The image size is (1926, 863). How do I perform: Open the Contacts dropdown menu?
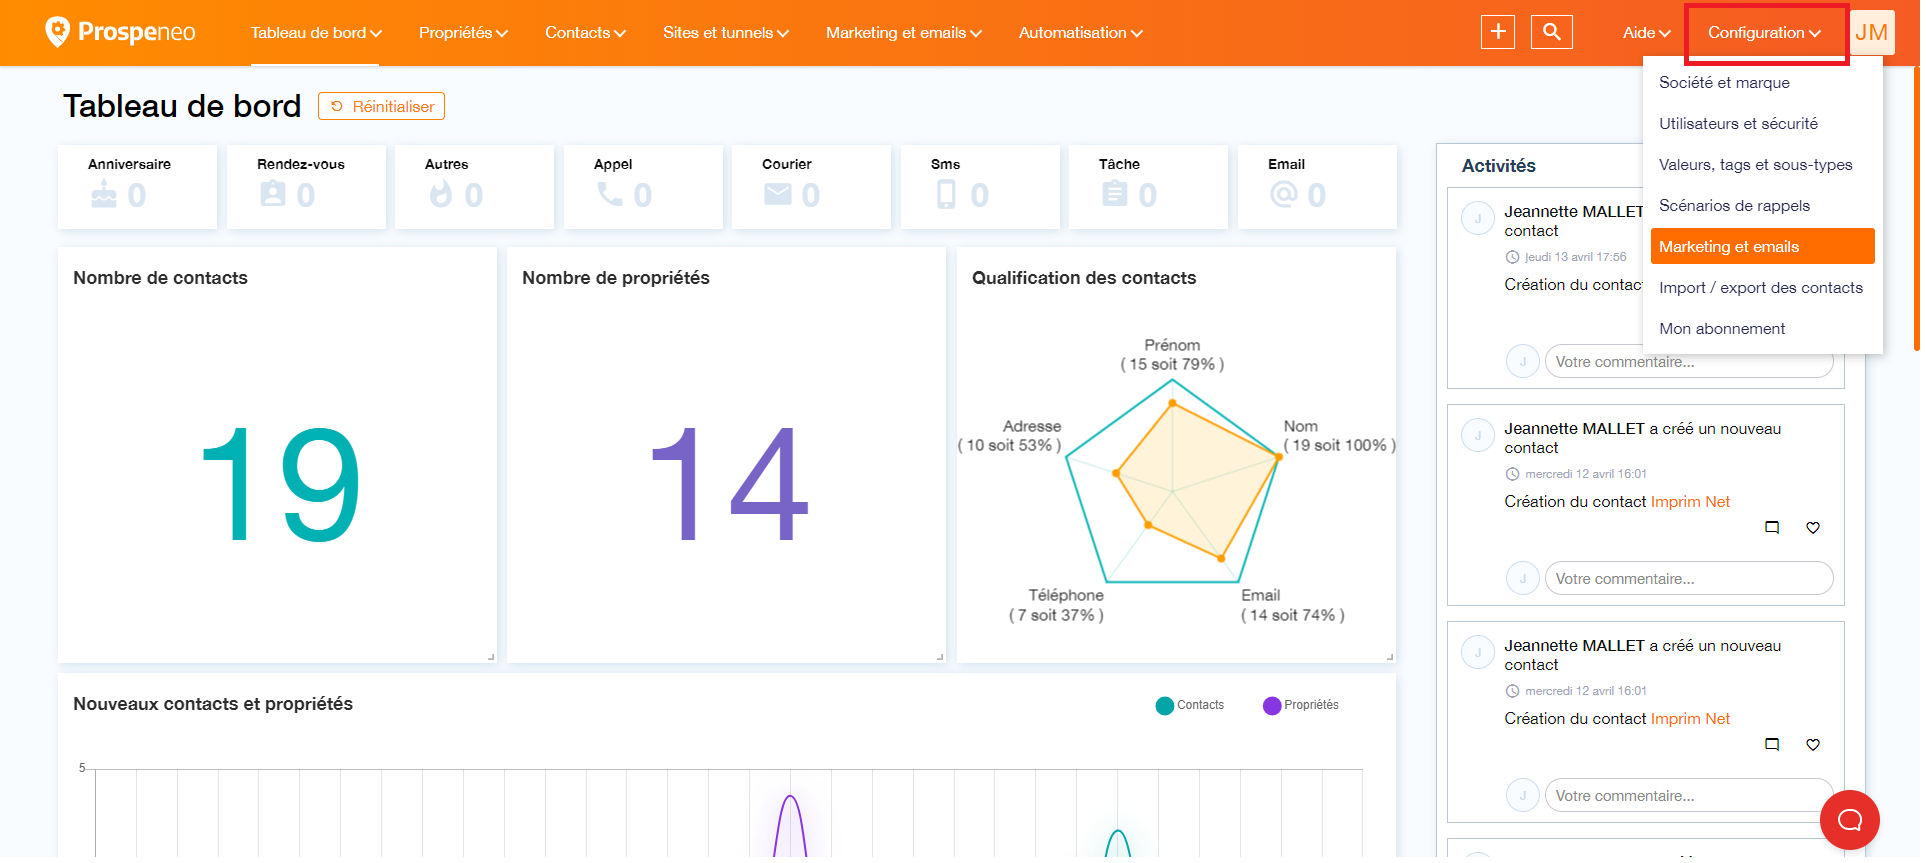click(585, 33)
